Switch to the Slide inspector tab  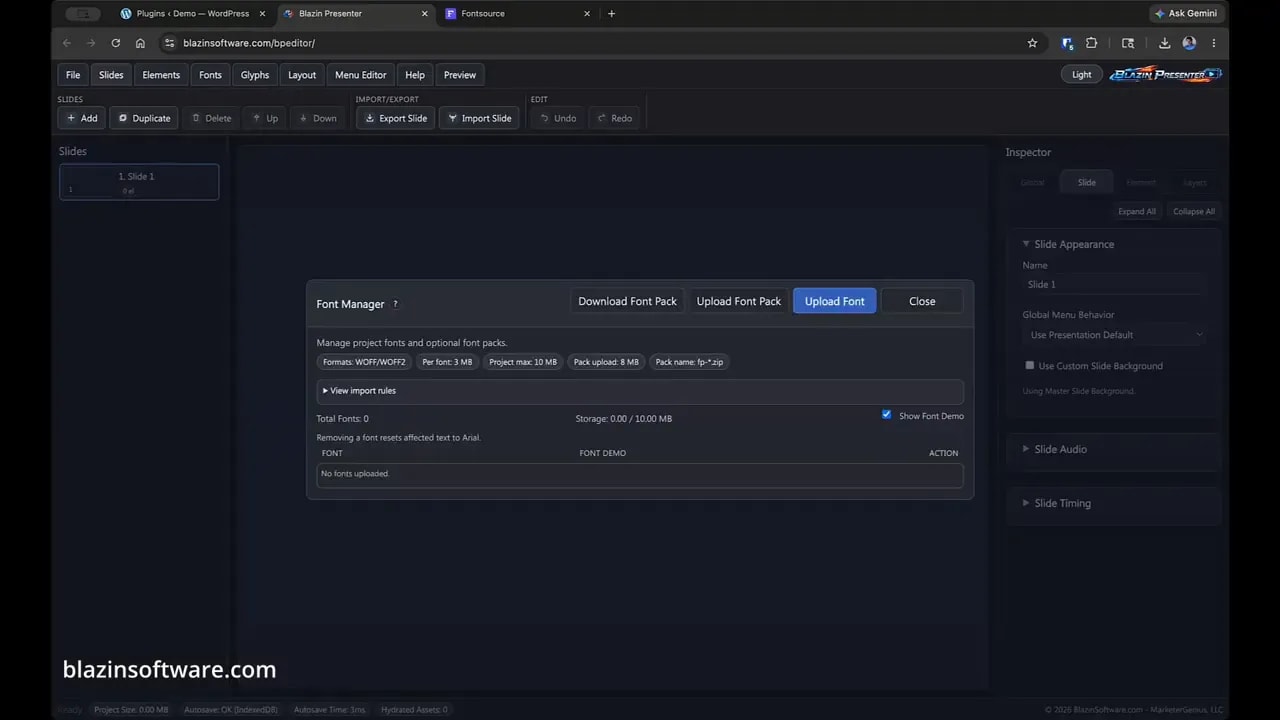1086,182
